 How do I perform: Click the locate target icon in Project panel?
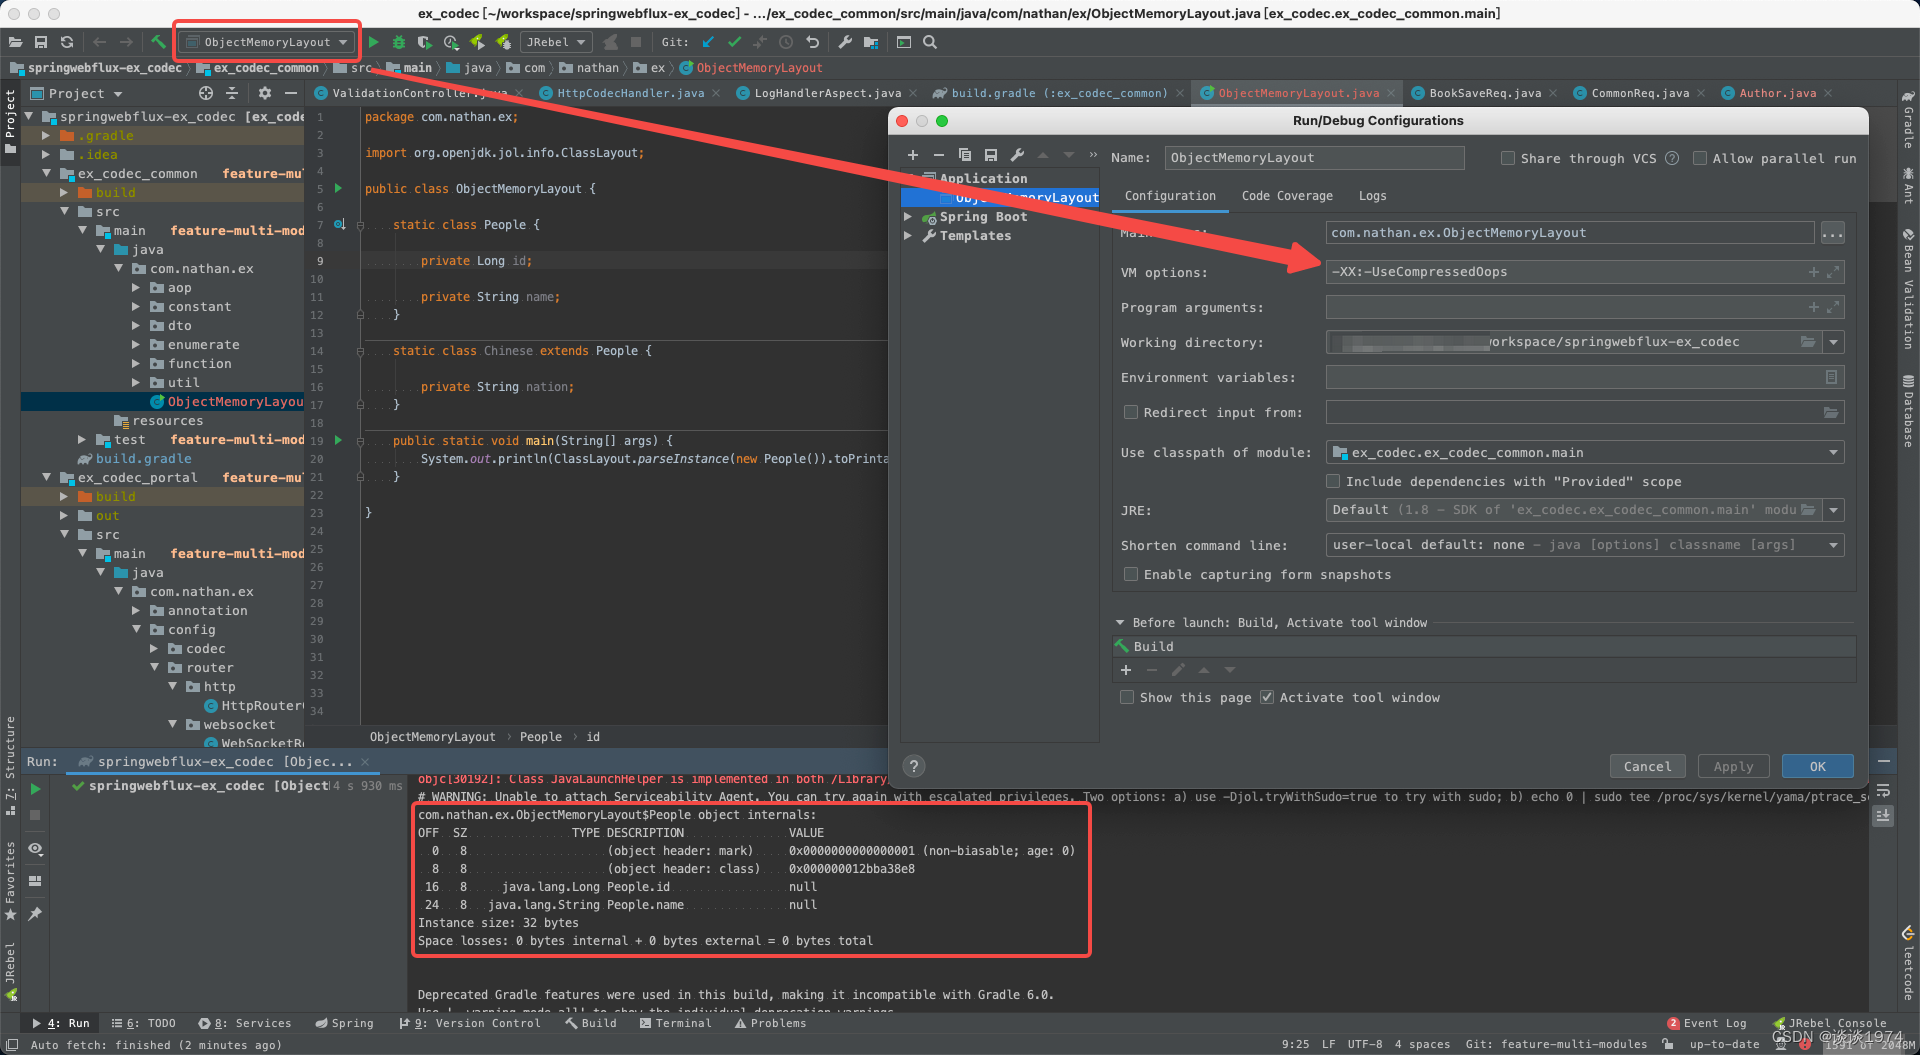[x=206, y=93]
